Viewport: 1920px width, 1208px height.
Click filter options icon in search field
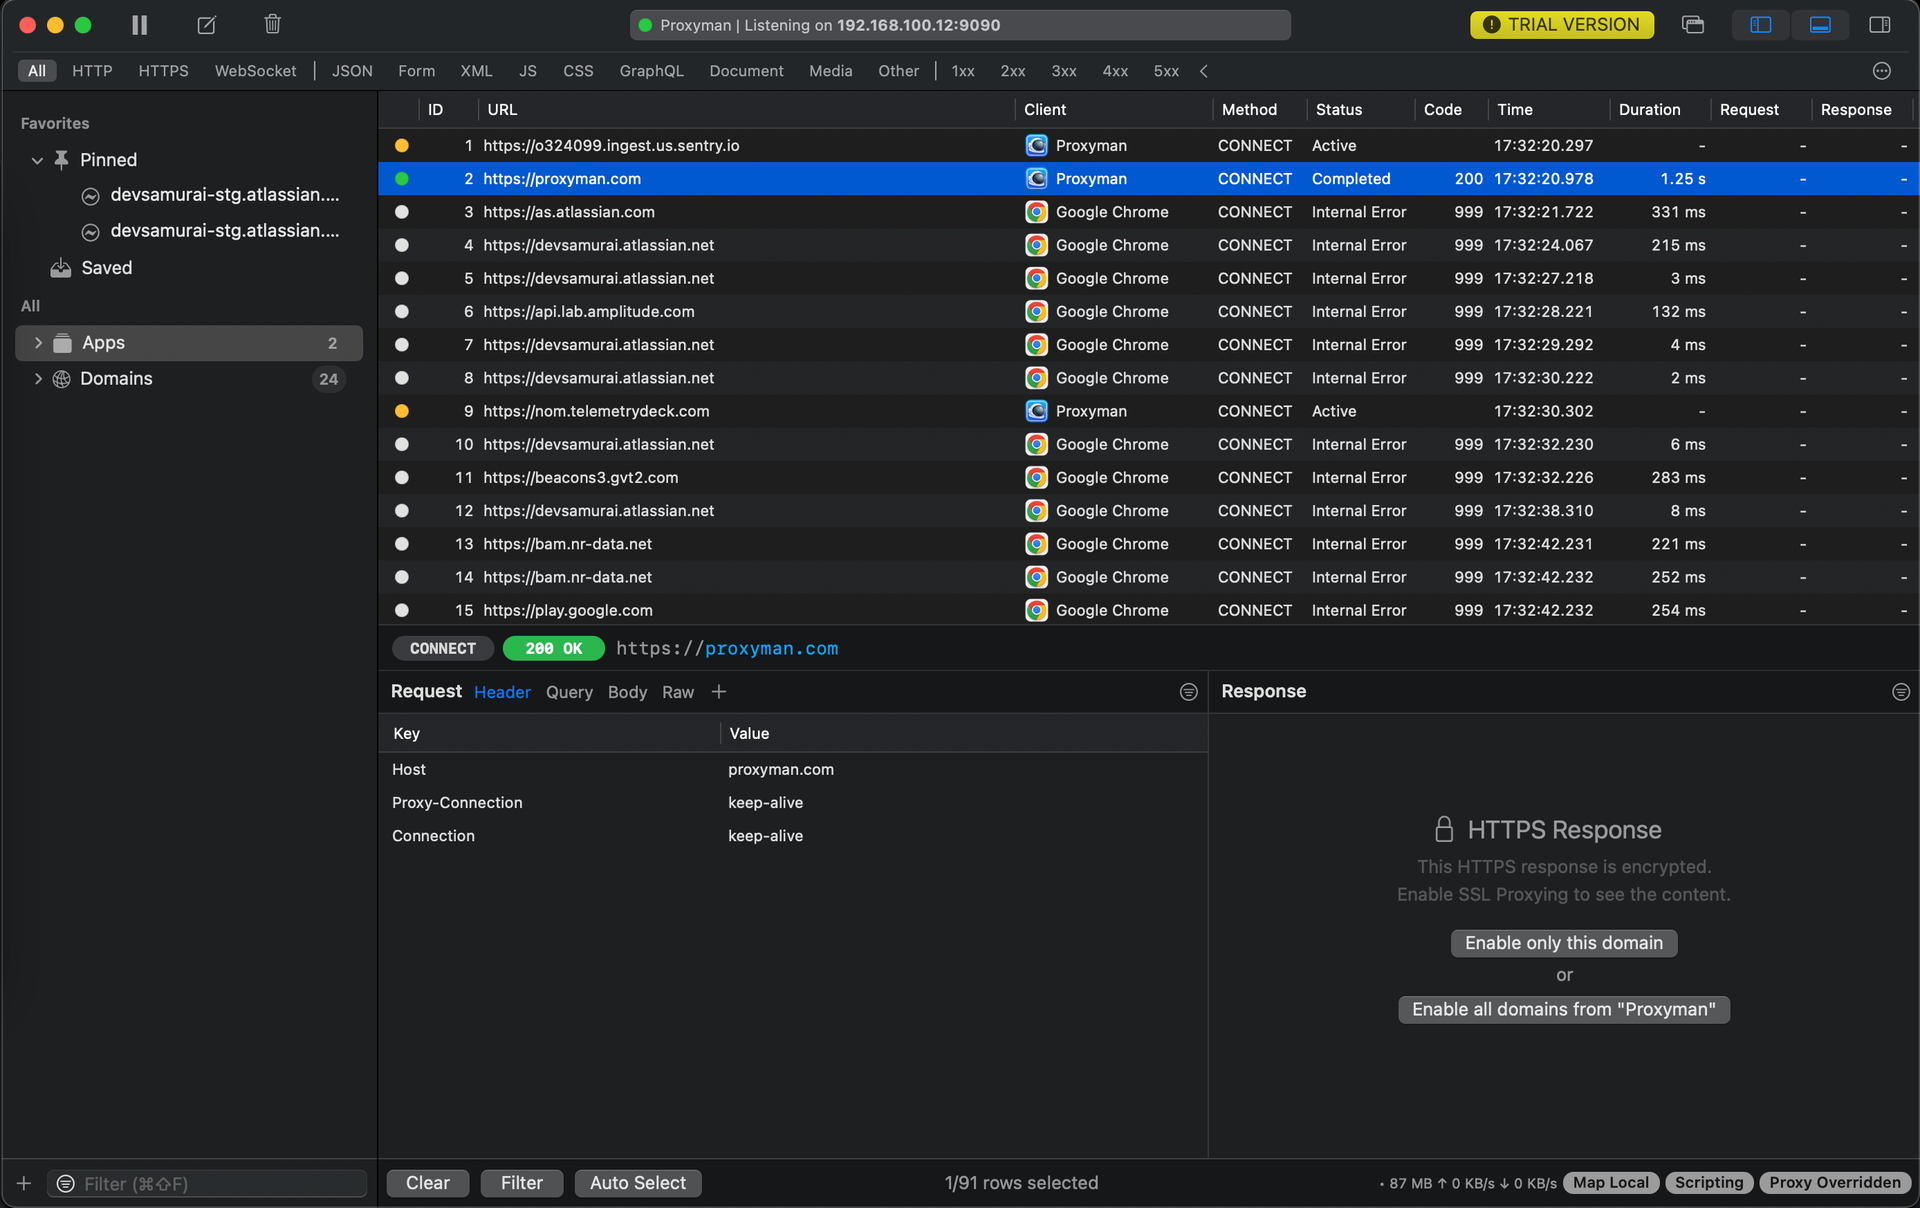tap(66, 1184)
